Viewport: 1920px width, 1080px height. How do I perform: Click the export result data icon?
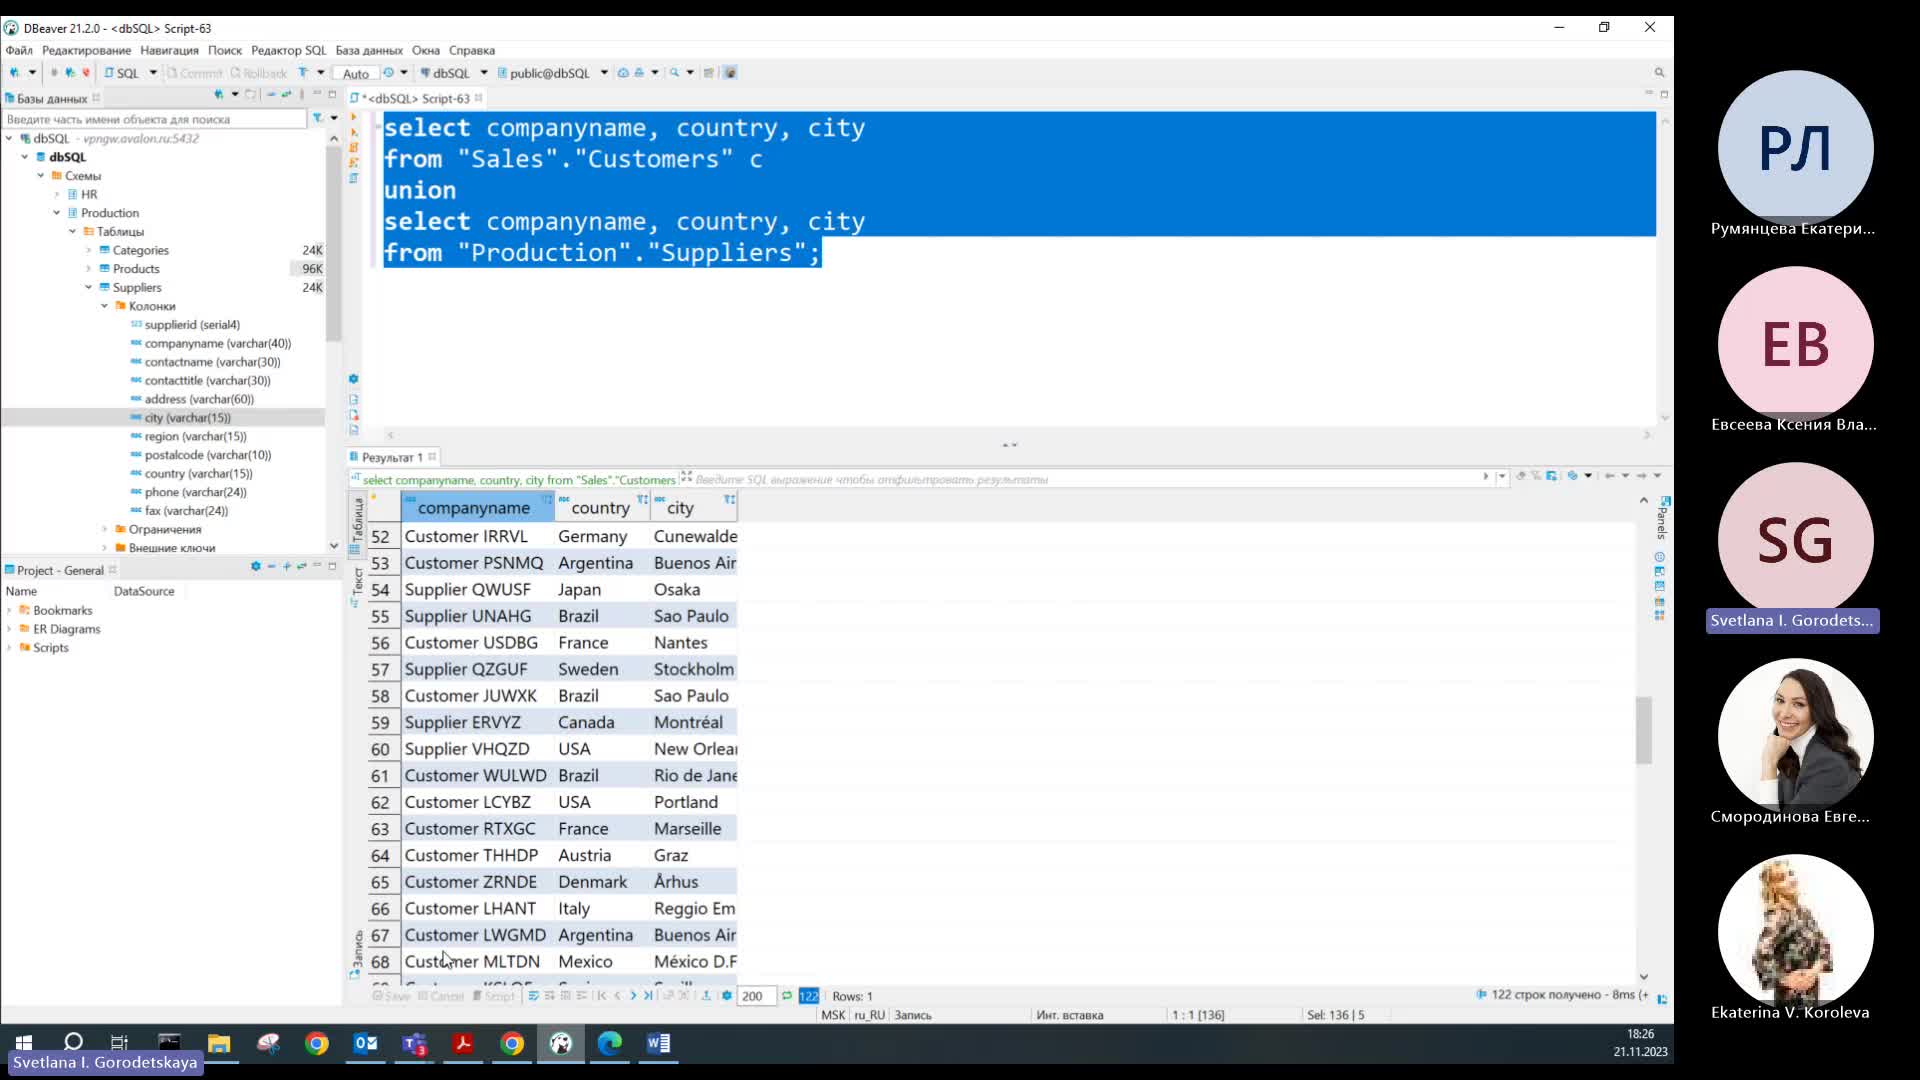tap(706, 996)
